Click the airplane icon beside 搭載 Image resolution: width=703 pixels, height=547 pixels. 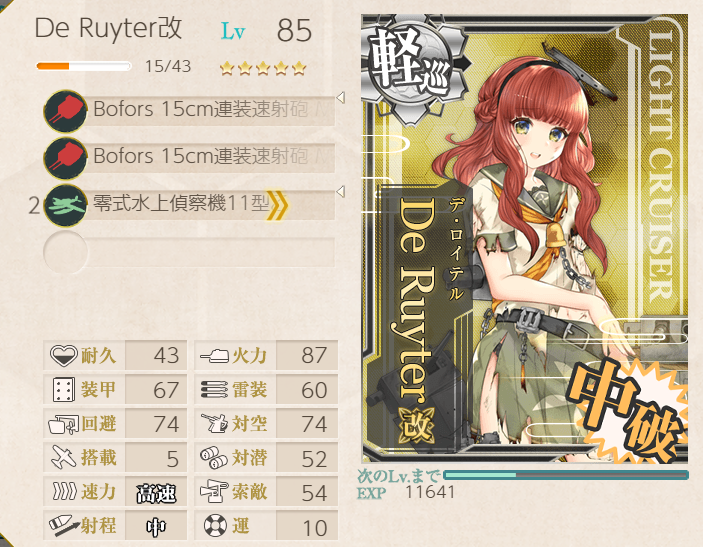63,458
